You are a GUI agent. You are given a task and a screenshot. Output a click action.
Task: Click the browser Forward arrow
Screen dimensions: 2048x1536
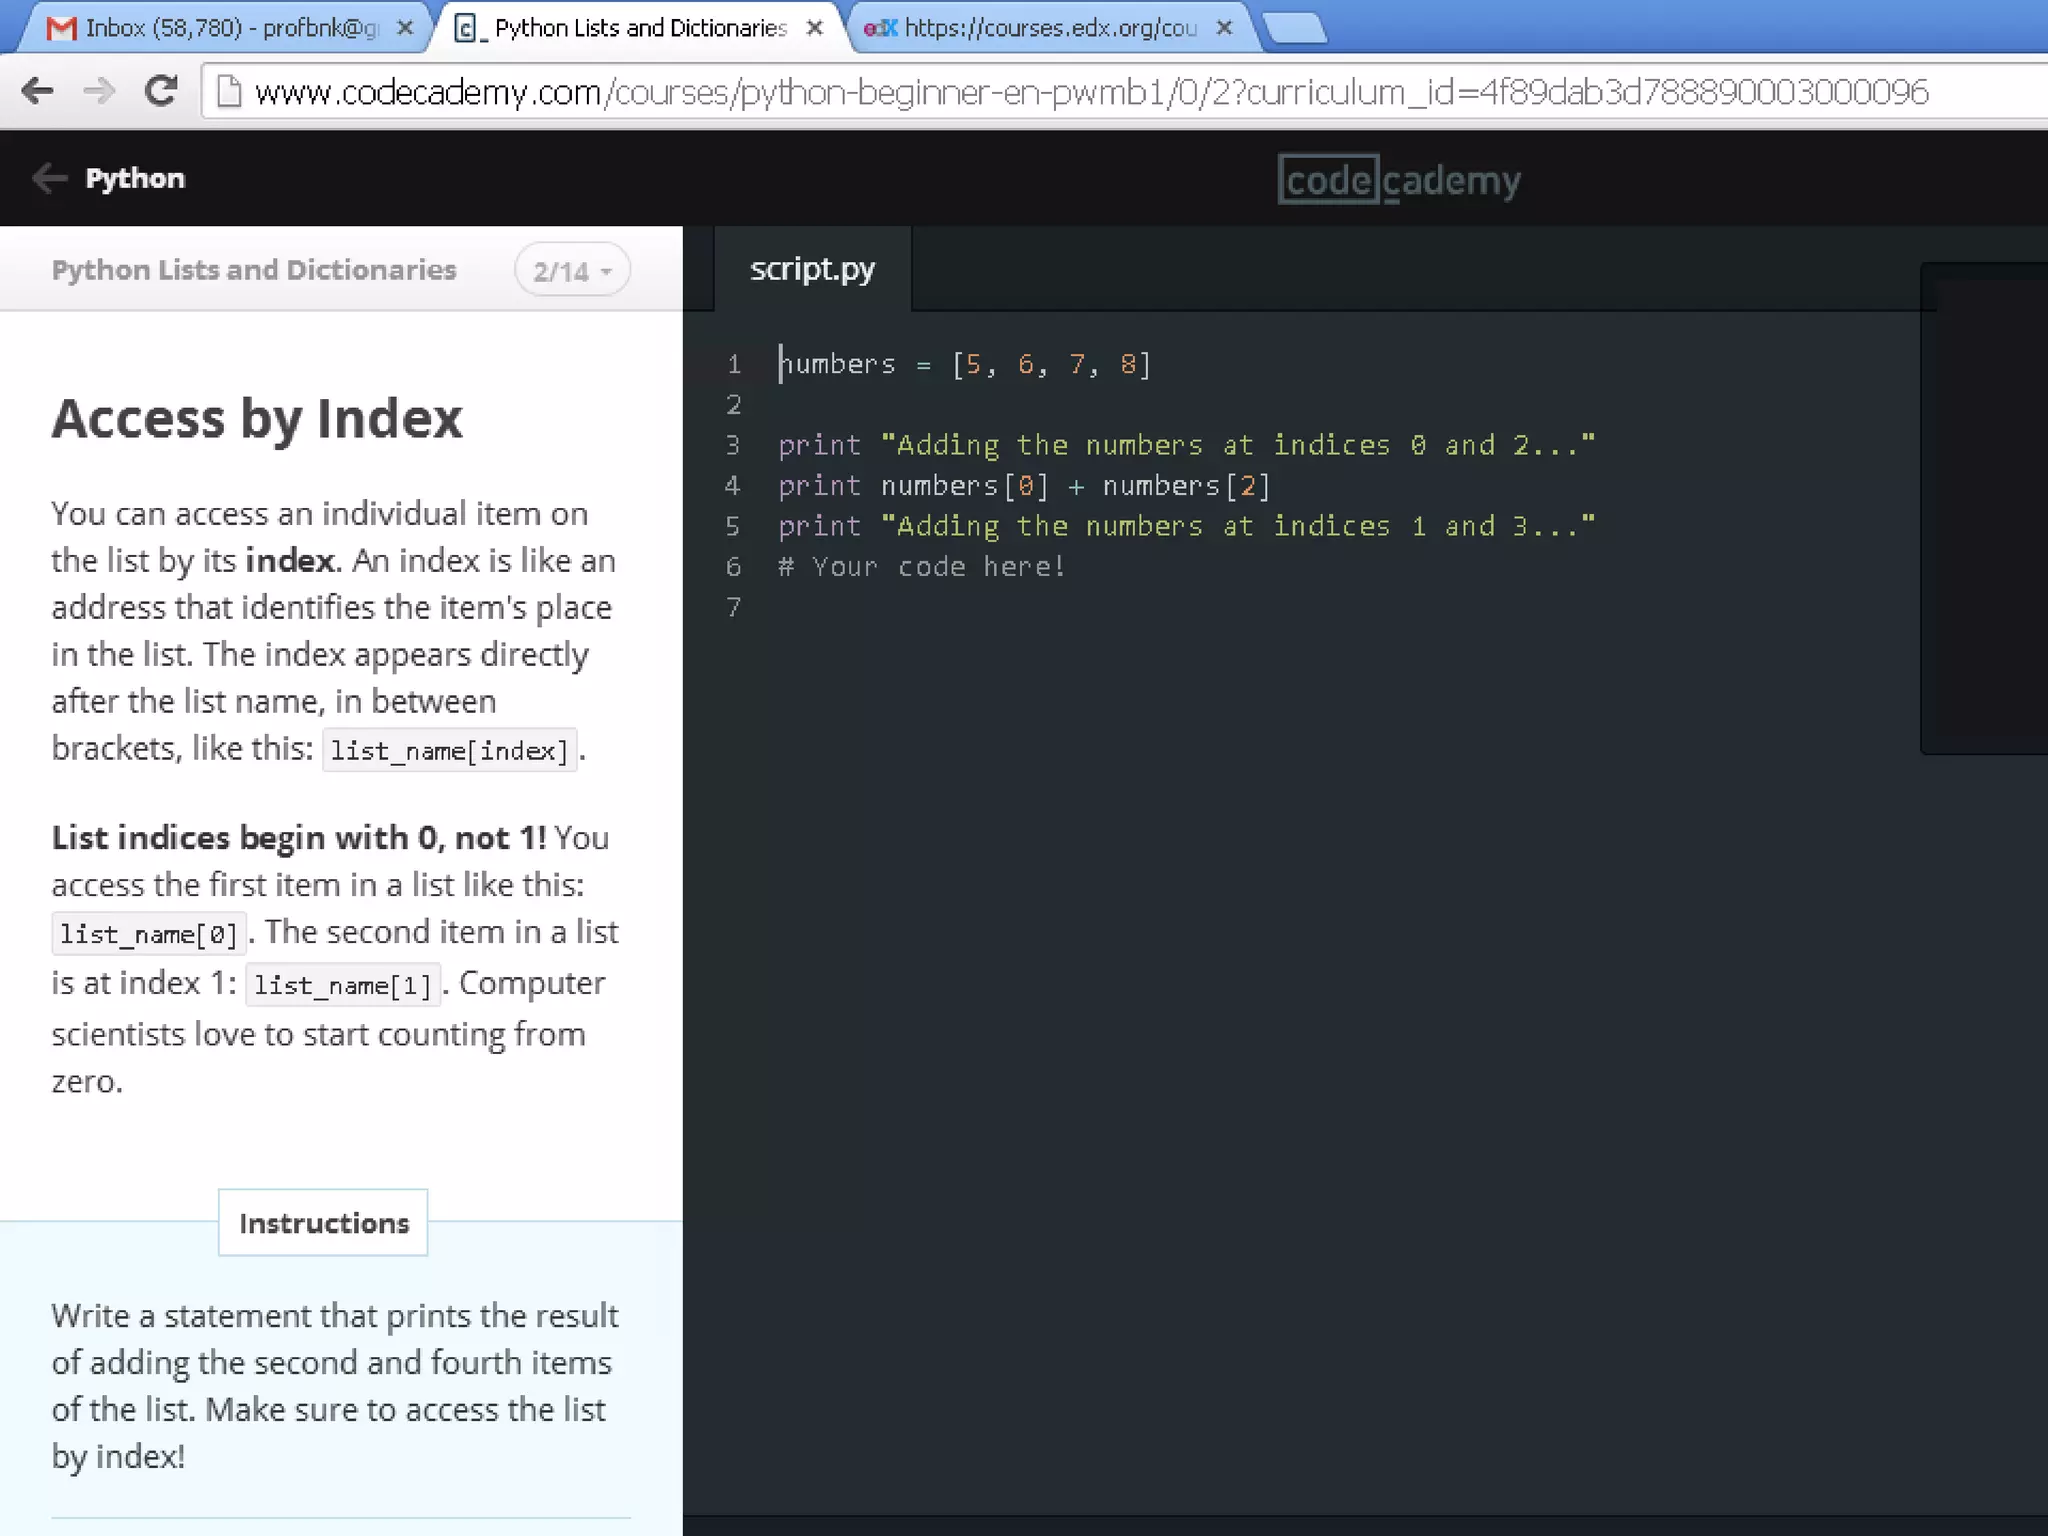click(99, 92)
